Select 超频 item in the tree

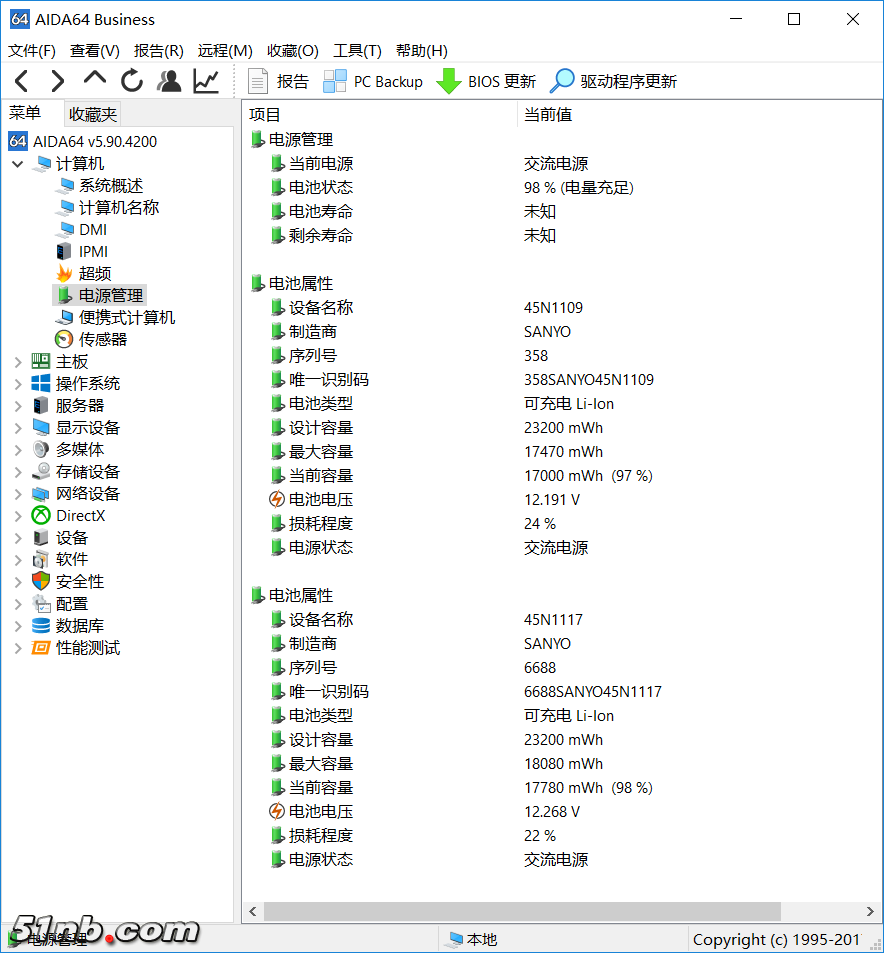pyautogui.click(x=94, y=273)
